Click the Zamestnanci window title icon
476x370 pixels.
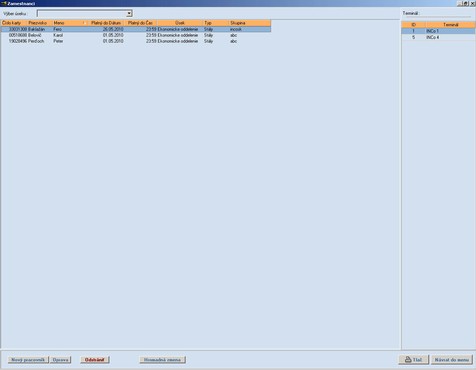(4, 3)
